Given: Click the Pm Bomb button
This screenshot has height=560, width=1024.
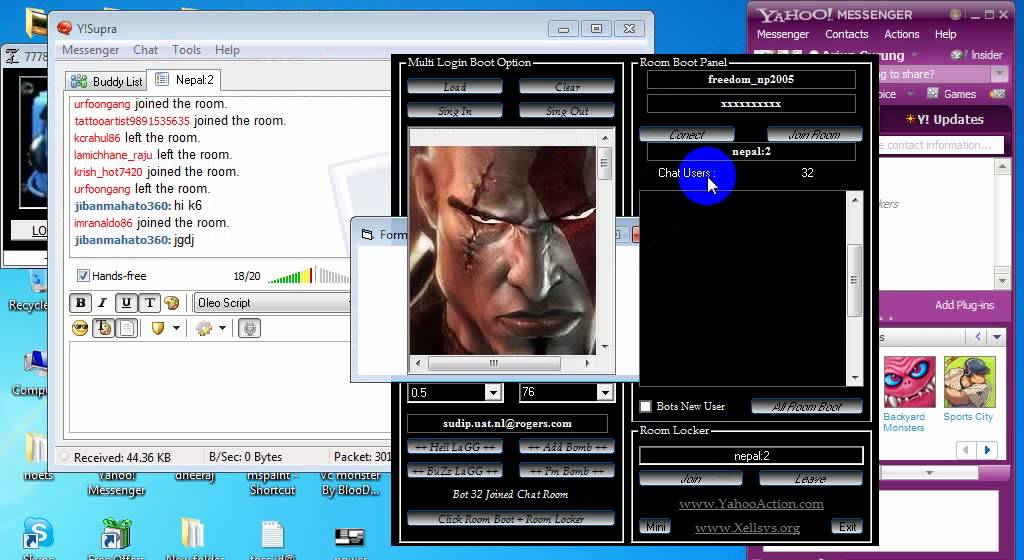Looking at the screenshot, I should [567, 471].
